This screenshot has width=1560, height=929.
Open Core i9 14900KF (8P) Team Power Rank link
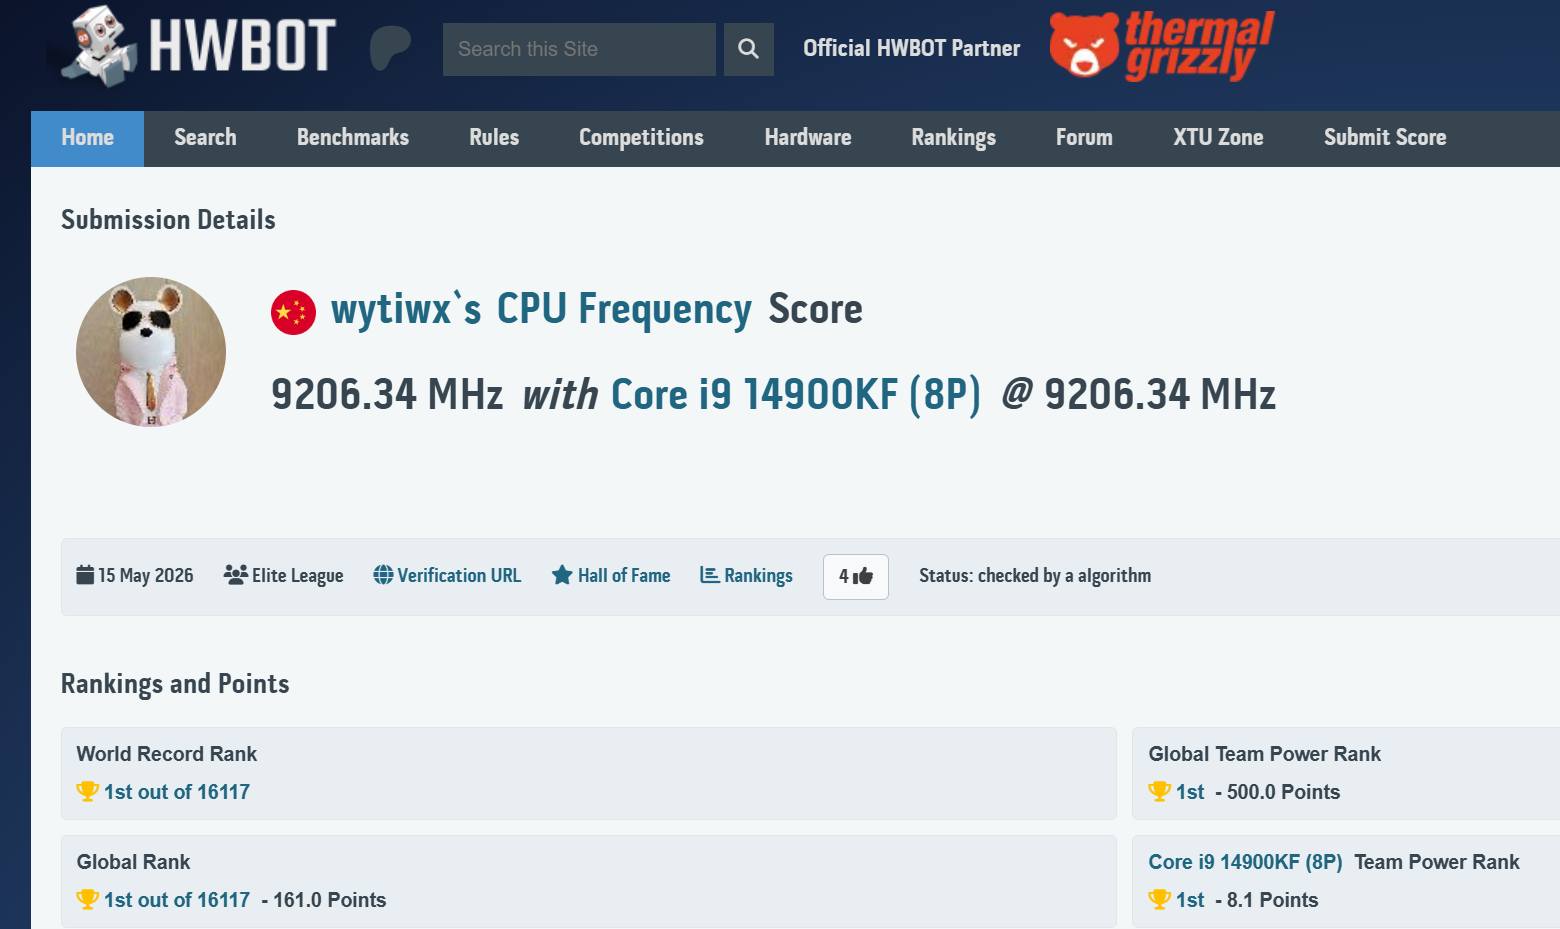click(1245, 862)
